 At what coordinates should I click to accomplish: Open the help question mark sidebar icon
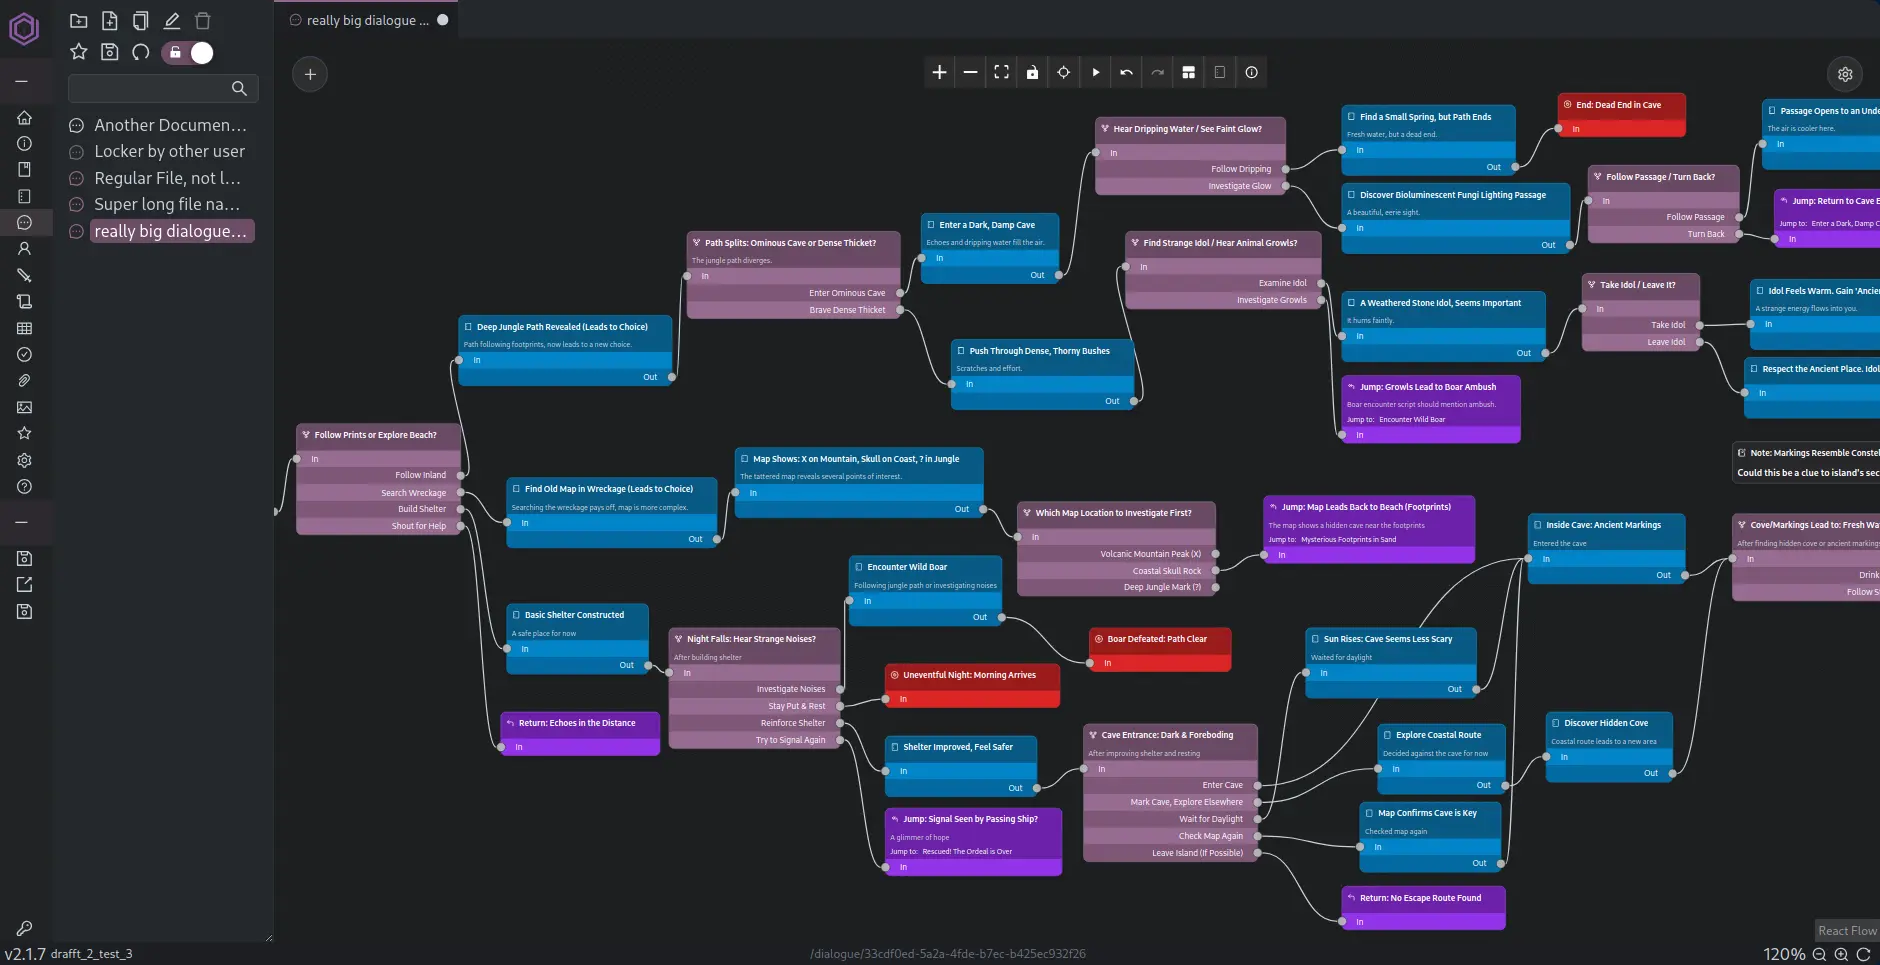[24, 486]
